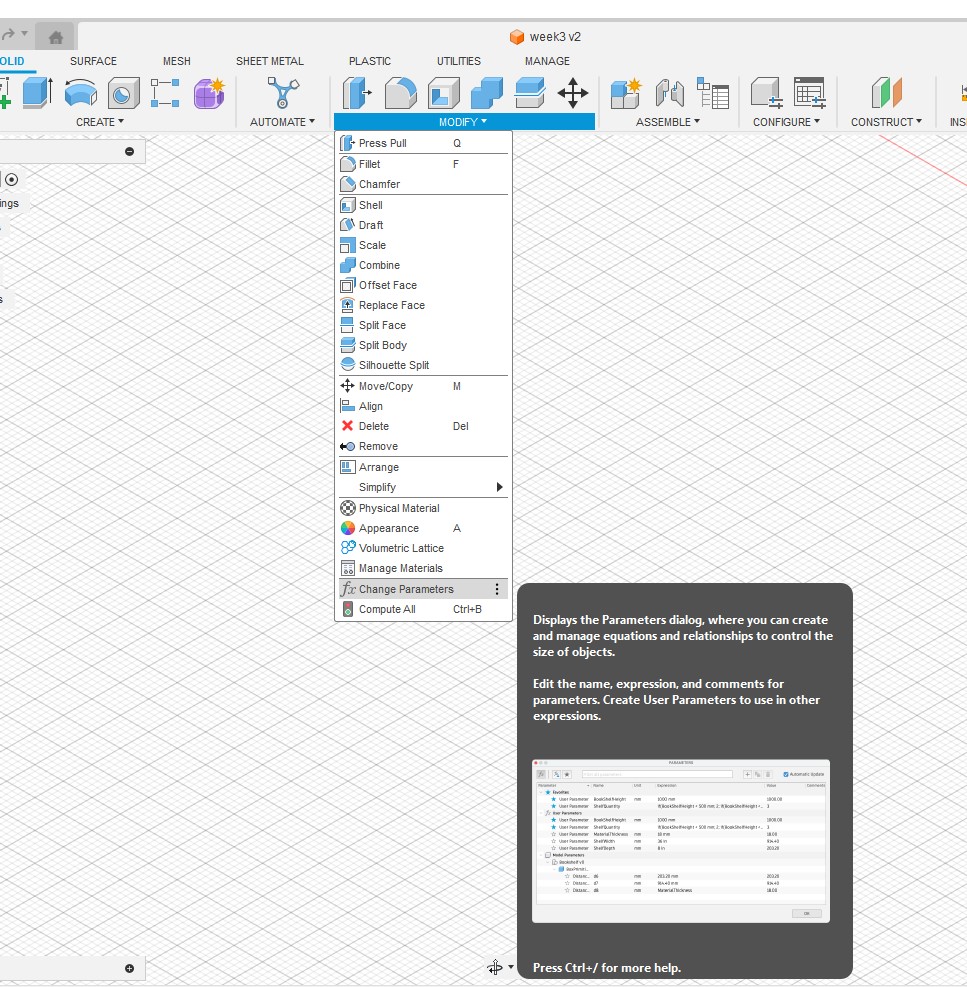Screen dimensions: 967x987
Task: Choose Combine in the Modify menu
Action: coord(423,266)
